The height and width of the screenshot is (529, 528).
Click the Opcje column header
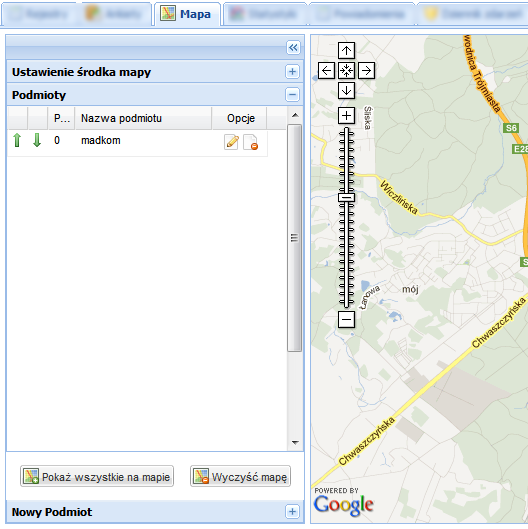click(x=240, y=118)
